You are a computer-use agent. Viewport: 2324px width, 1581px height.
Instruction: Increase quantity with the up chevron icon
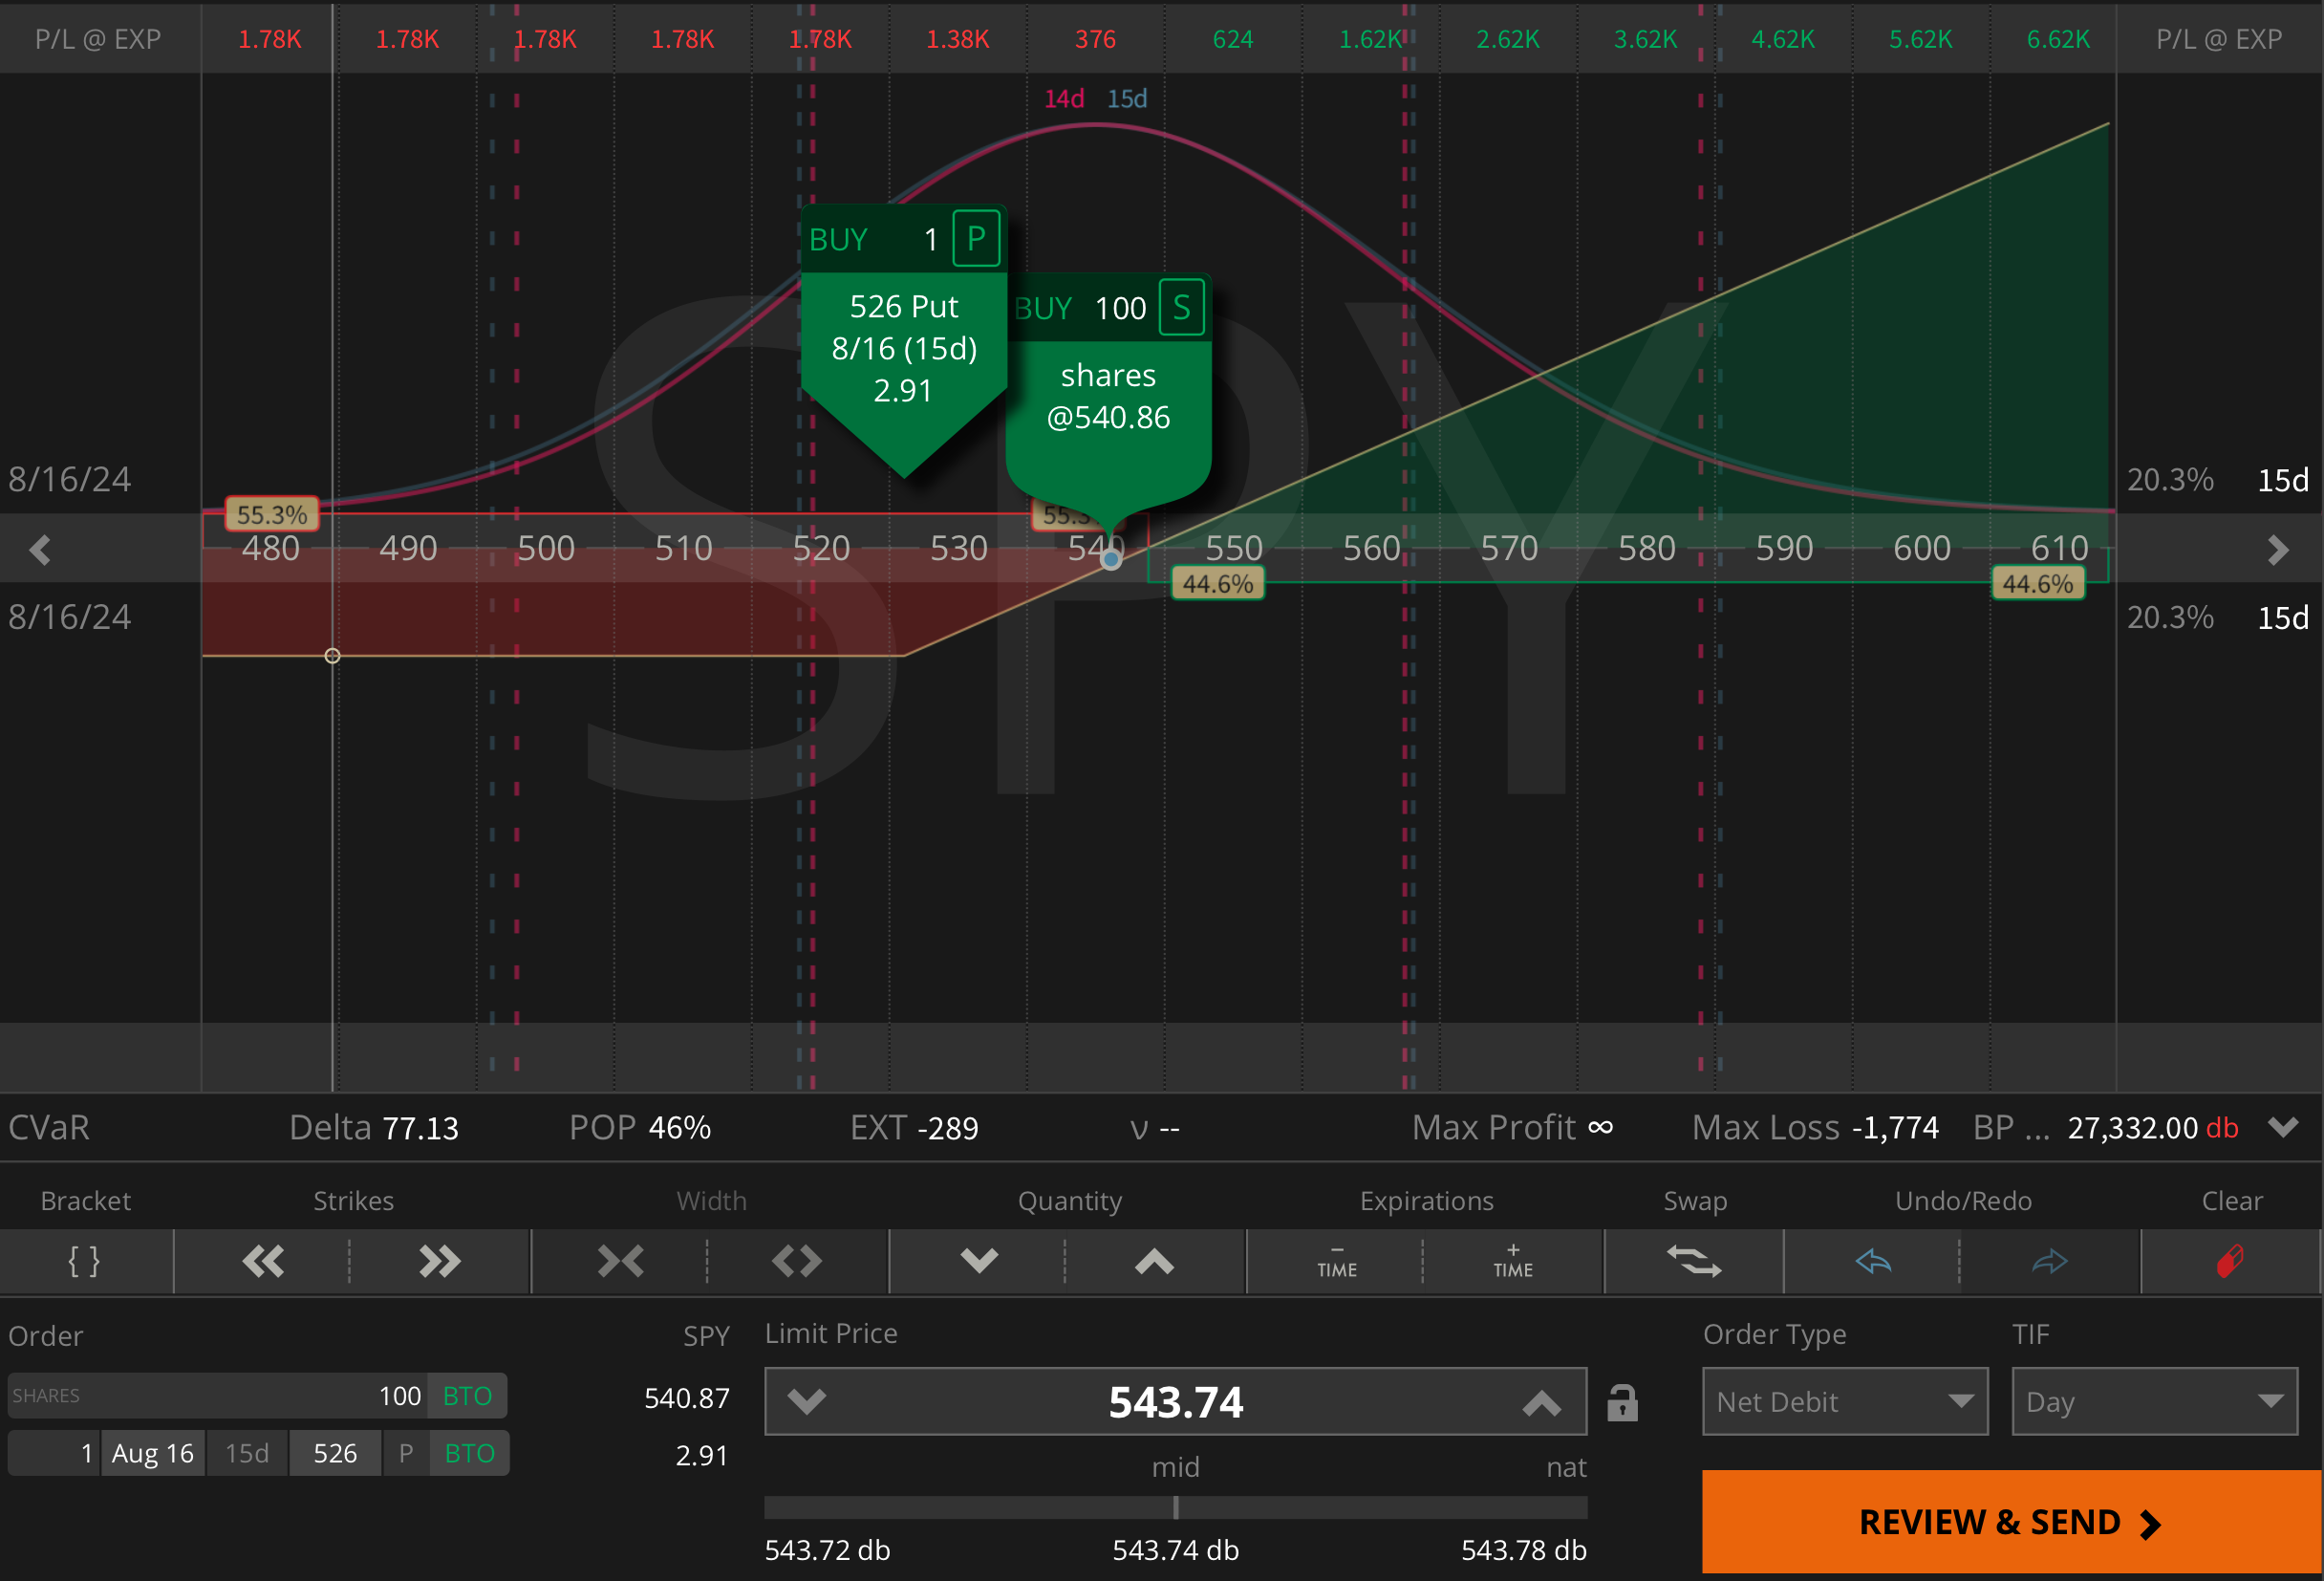[x=1153, y=1262]
